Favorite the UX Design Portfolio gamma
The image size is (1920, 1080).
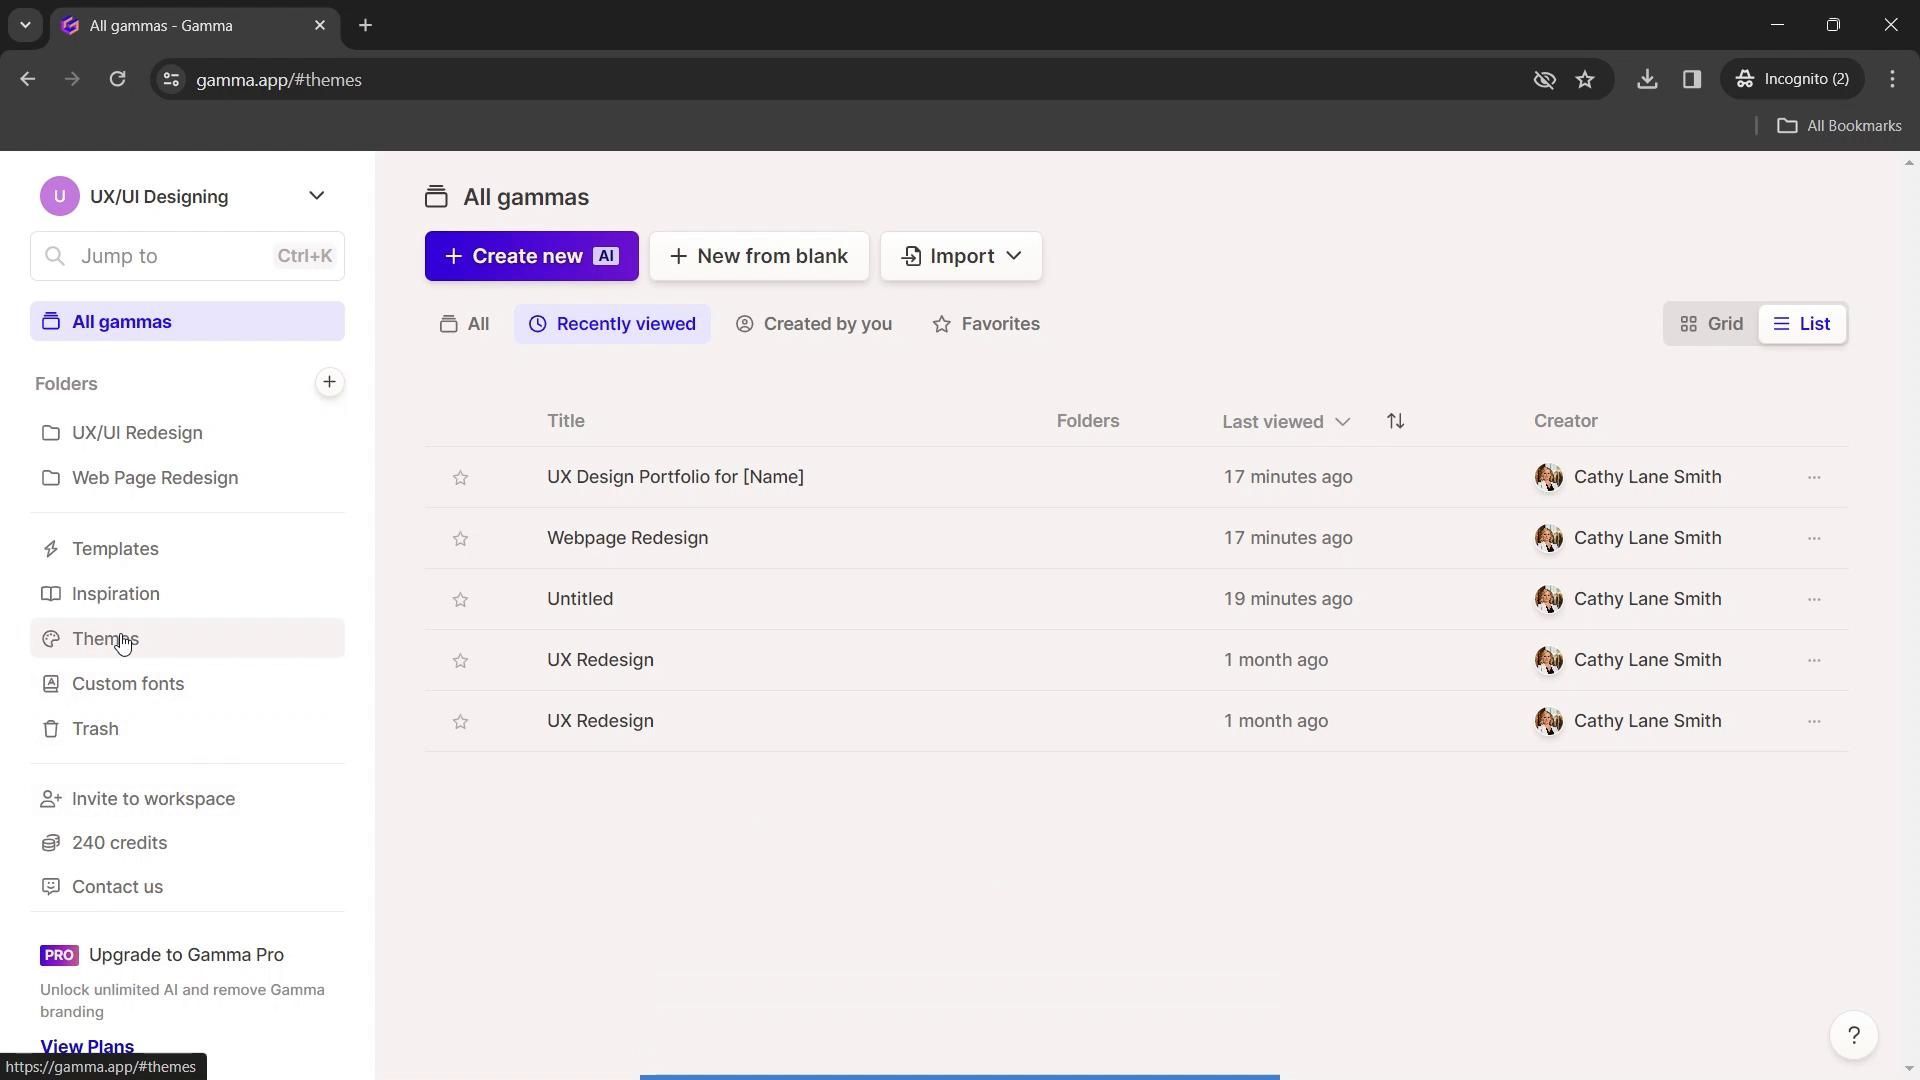460,477
